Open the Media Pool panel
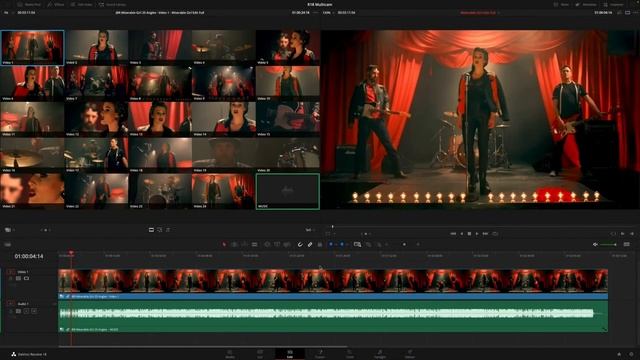The height and width of the screenshot is (360, 640). tap(29, 4)
